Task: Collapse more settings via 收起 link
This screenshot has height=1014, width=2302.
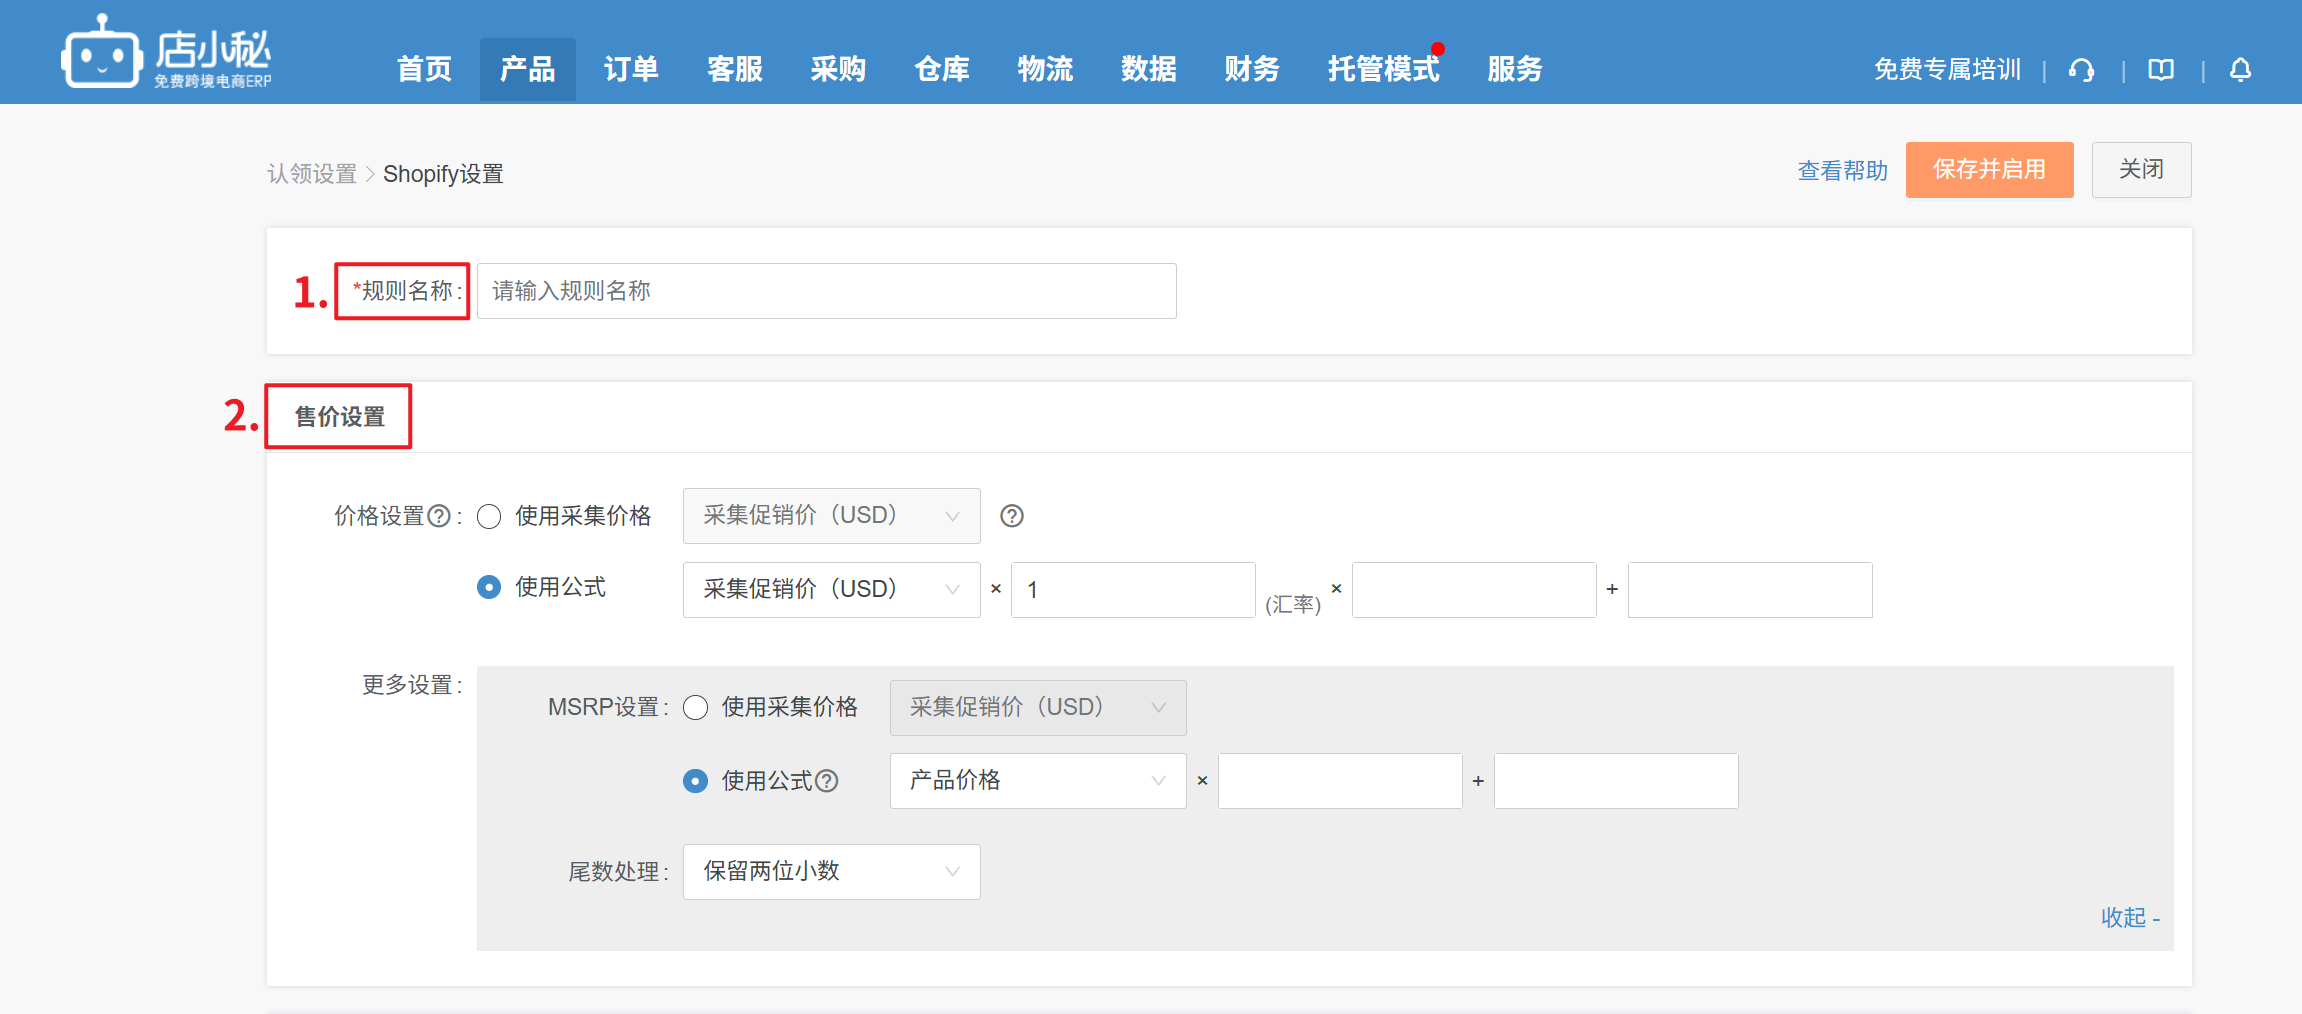Action: pyautogui.click(x=2129, y=917)
